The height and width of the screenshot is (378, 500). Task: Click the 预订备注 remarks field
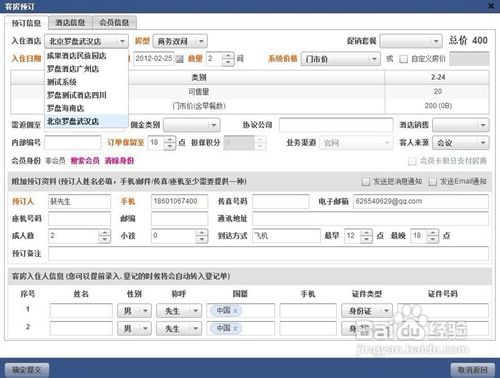pyautogui.click(x=268, y=254)
